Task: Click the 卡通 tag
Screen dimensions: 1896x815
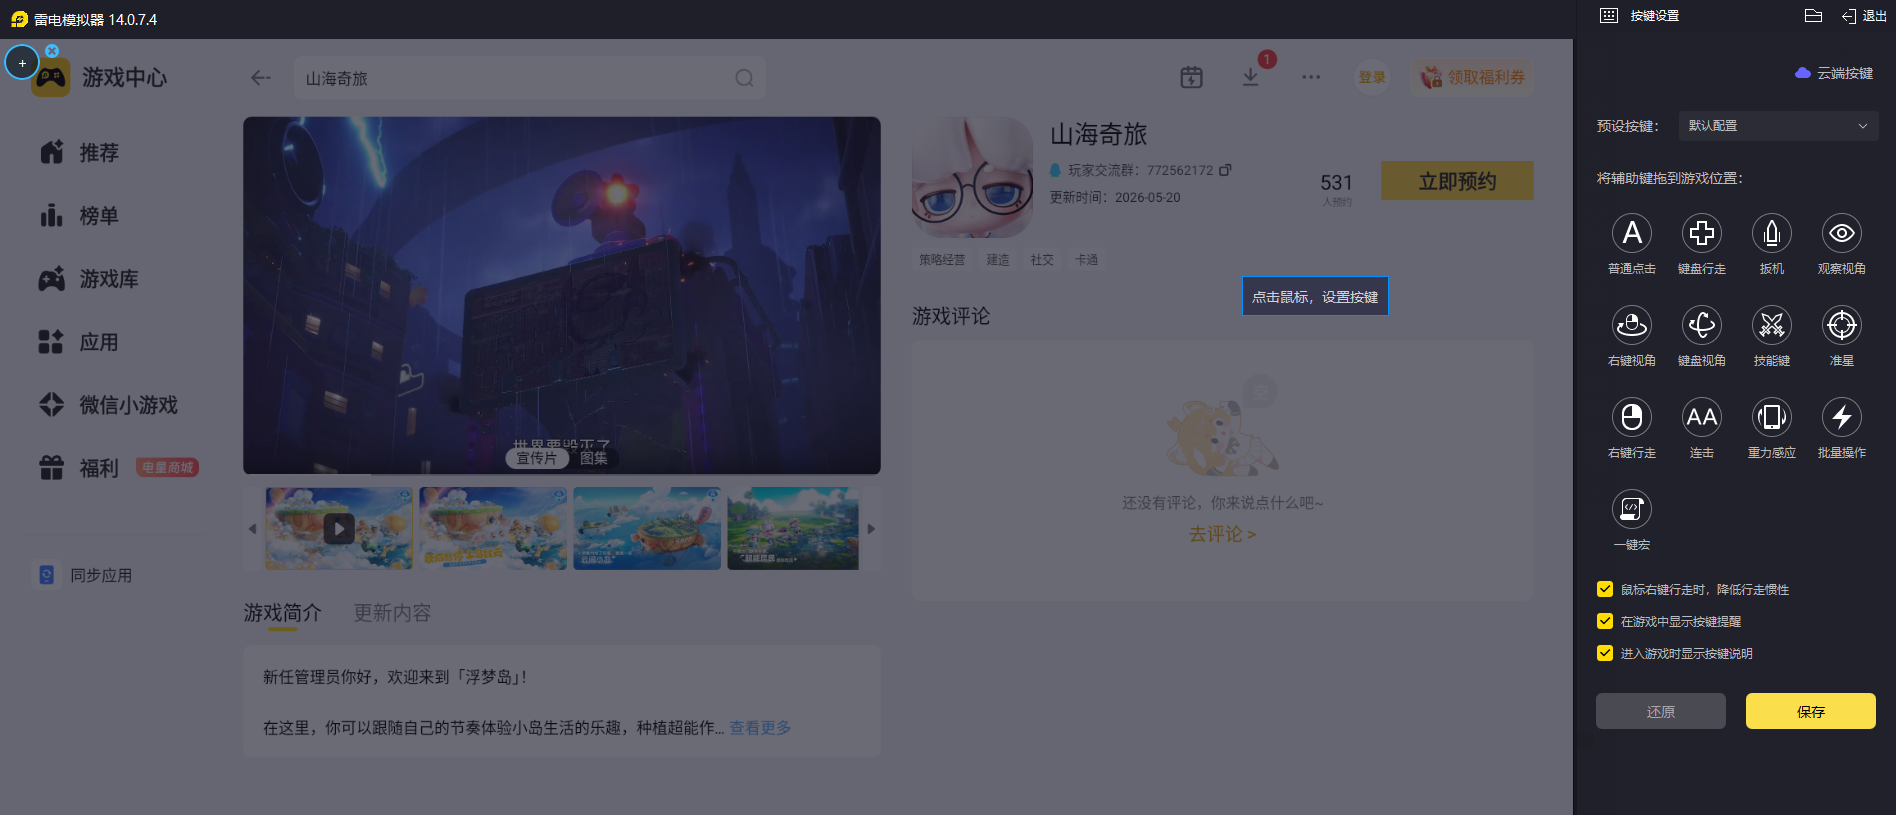Action: pos(1086,260)
